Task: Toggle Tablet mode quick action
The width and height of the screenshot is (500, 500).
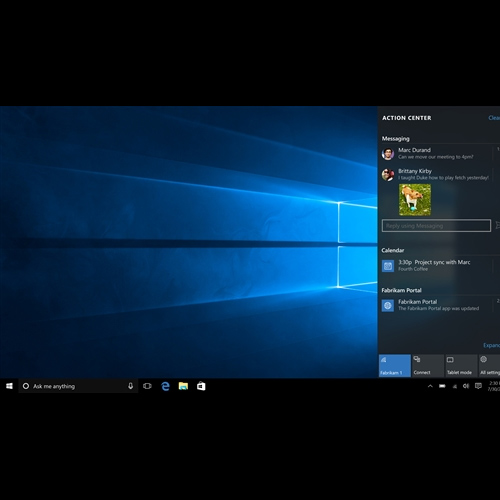Action: 461,366
